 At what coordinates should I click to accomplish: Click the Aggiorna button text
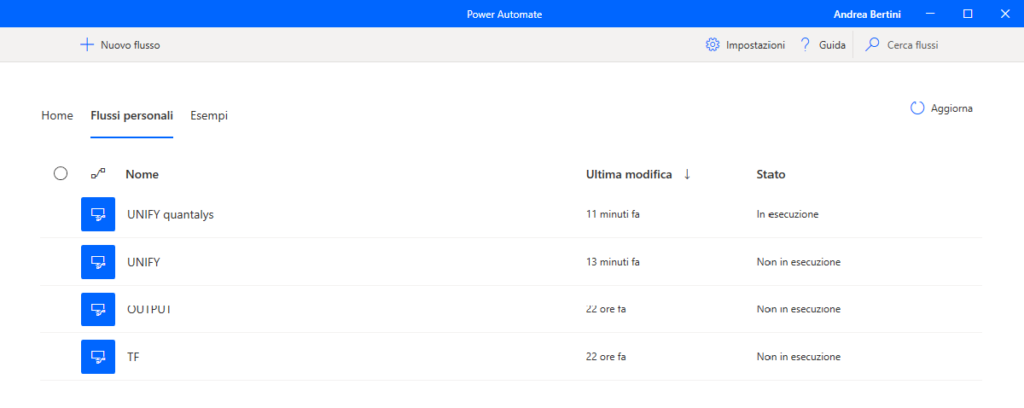(952, 108)
